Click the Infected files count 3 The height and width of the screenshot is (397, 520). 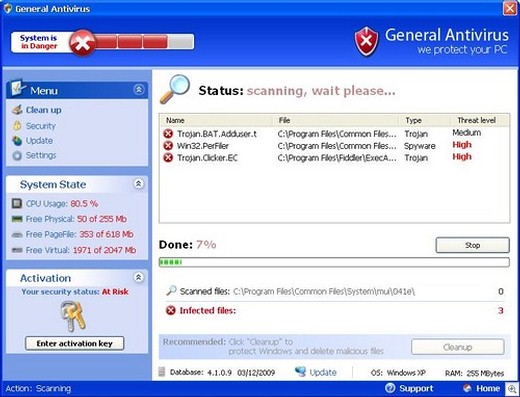pos(501,311)
